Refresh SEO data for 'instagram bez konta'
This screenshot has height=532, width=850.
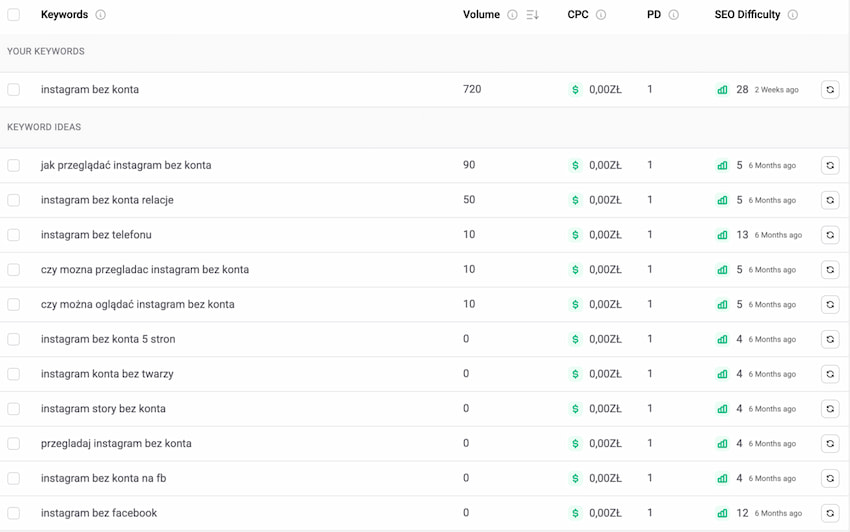pyautogui.click(x=830, y=89)
